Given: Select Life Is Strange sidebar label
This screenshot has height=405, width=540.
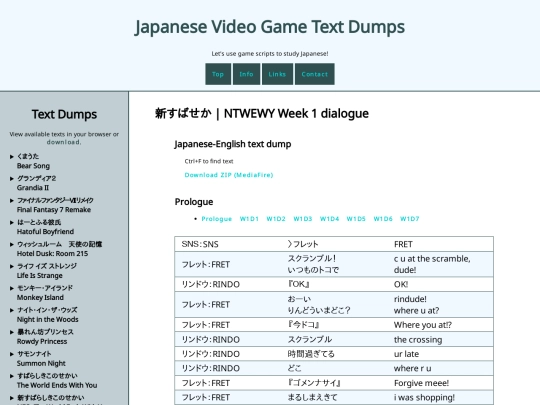Looking at the screenshot, I should (x=40, y=276).
